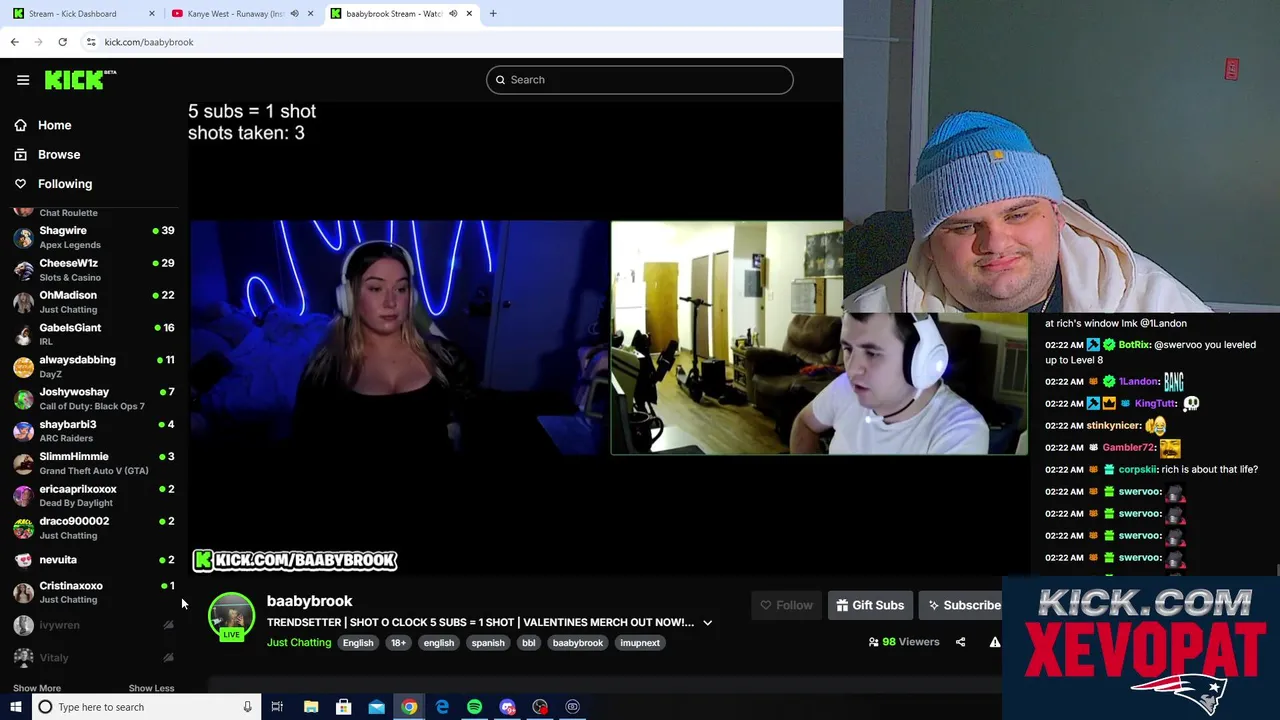Open Spotify from the taskbar

474,707
